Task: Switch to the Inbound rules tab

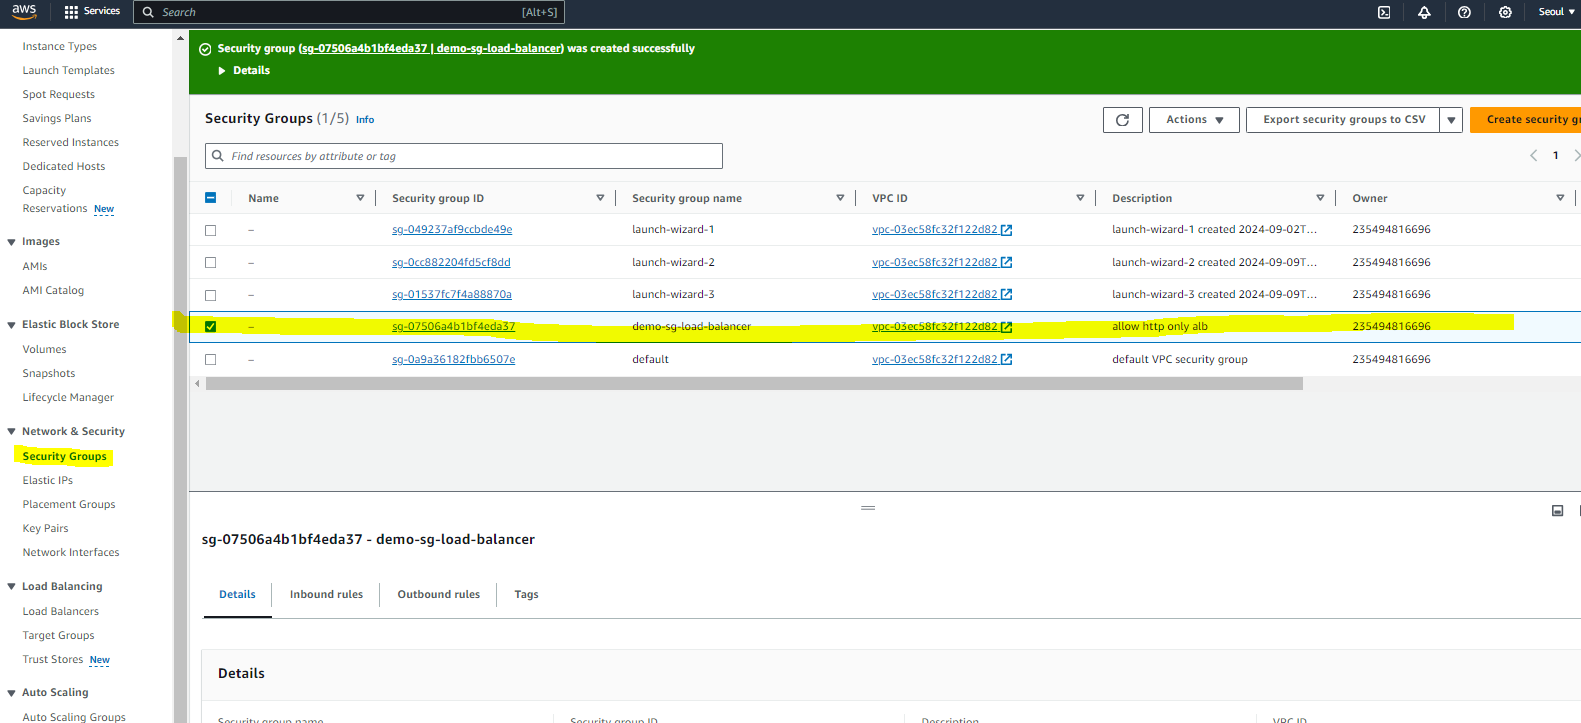Action: [x=326, y=594]
